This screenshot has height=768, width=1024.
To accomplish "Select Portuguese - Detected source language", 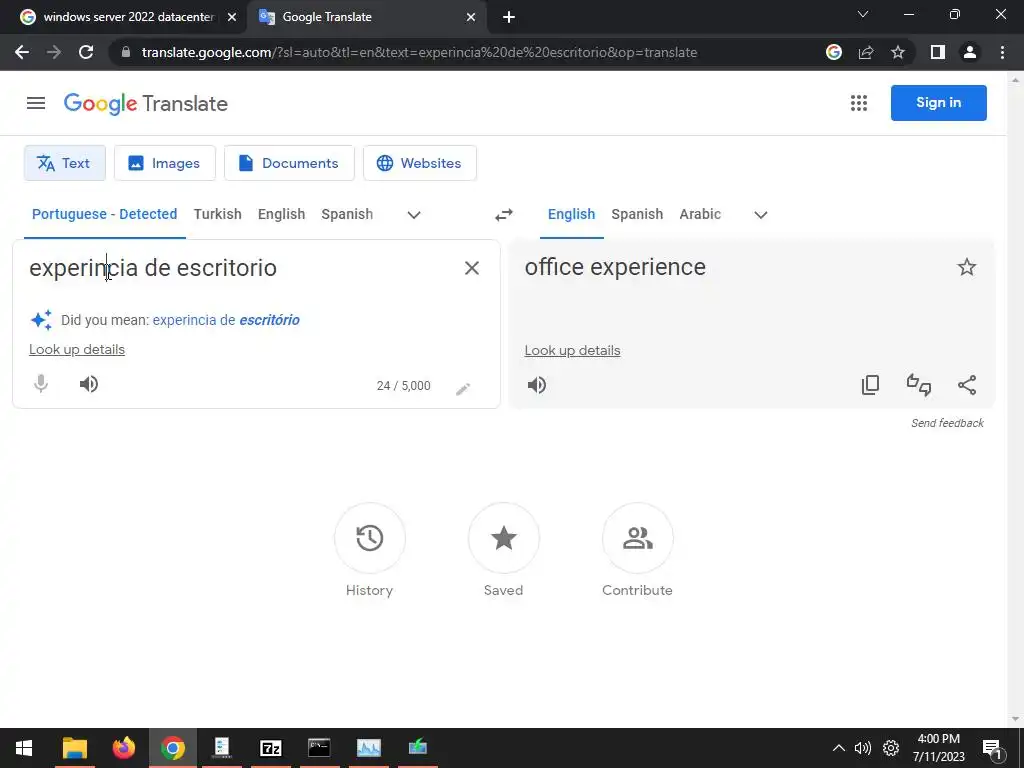I will coord(104,214).
